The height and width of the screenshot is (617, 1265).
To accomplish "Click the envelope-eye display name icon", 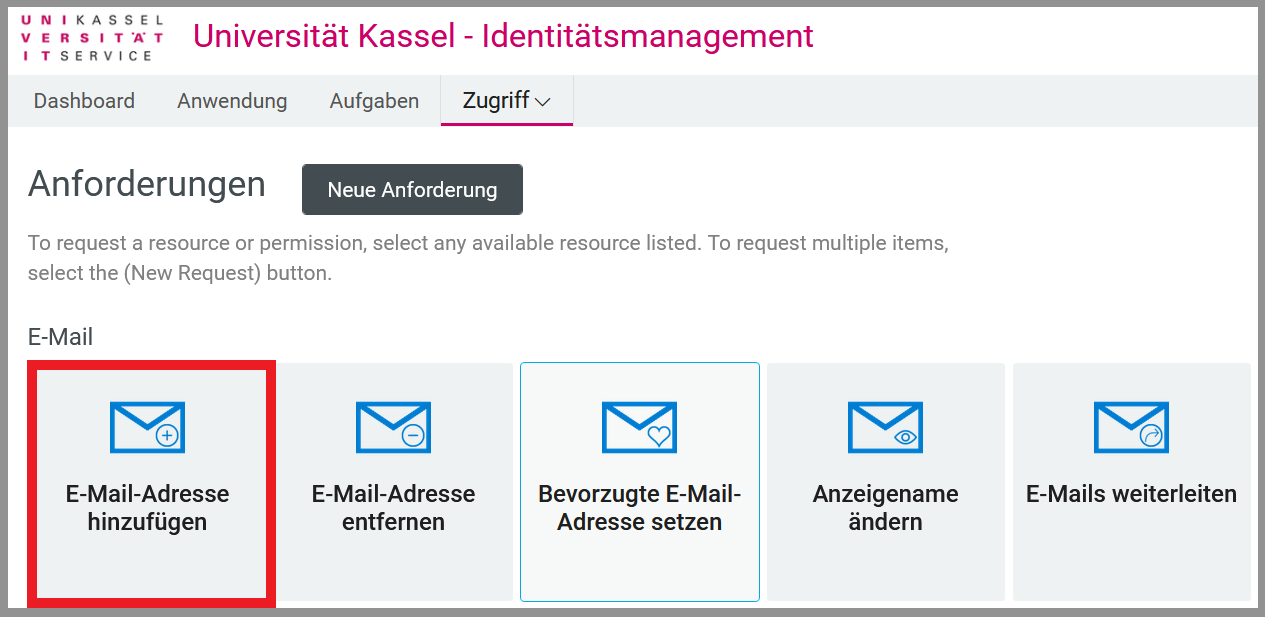I will pyautogui.click(x=885, y=427).
